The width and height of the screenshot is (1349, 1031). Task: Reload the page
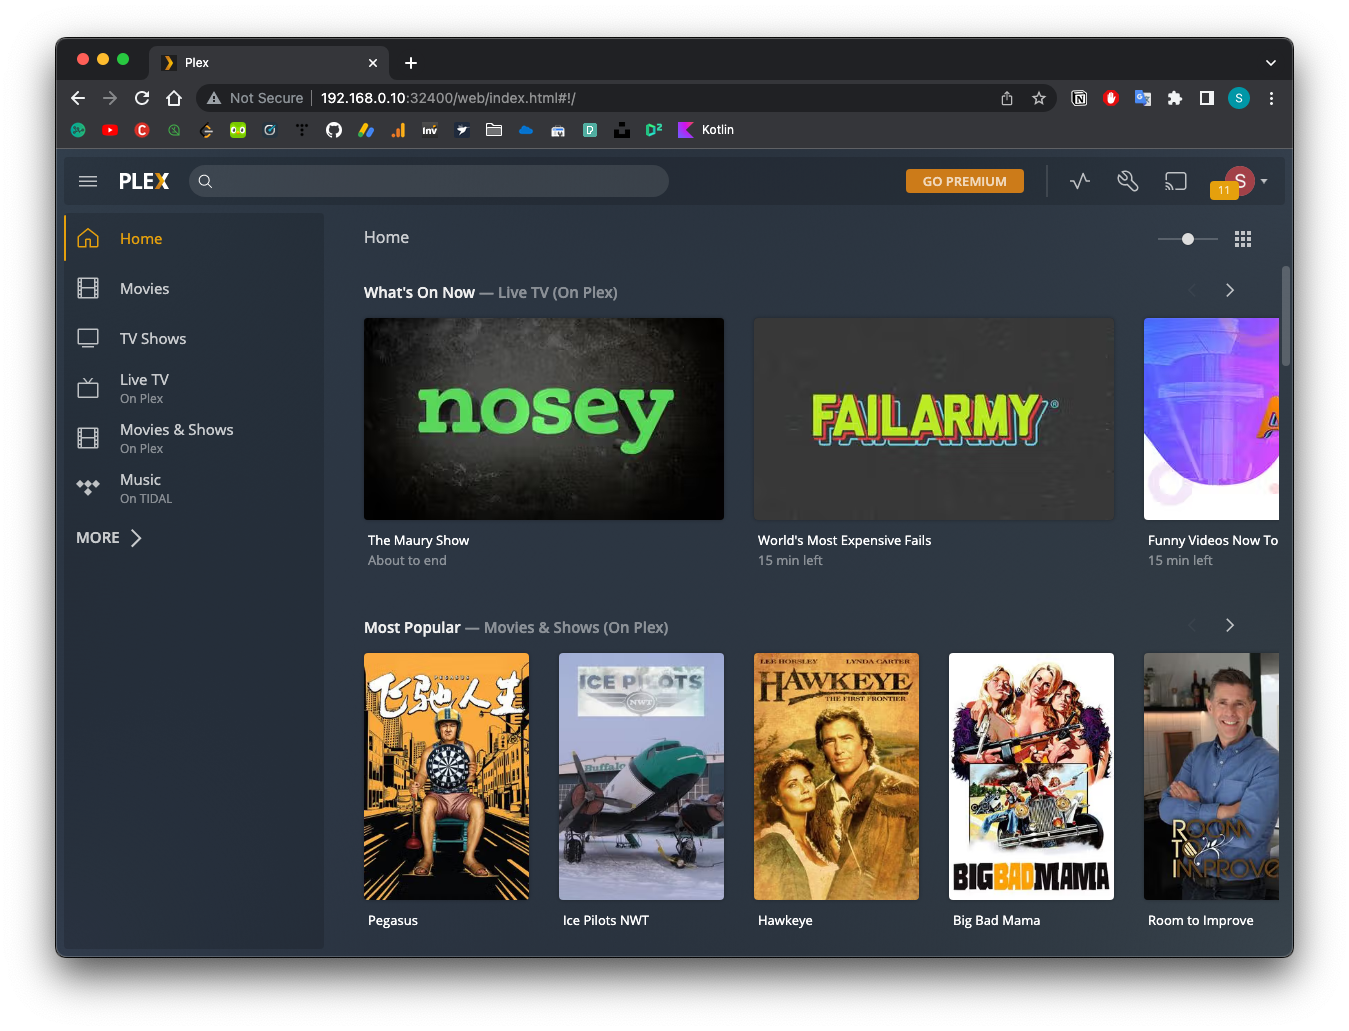click(x=142, y=98)
